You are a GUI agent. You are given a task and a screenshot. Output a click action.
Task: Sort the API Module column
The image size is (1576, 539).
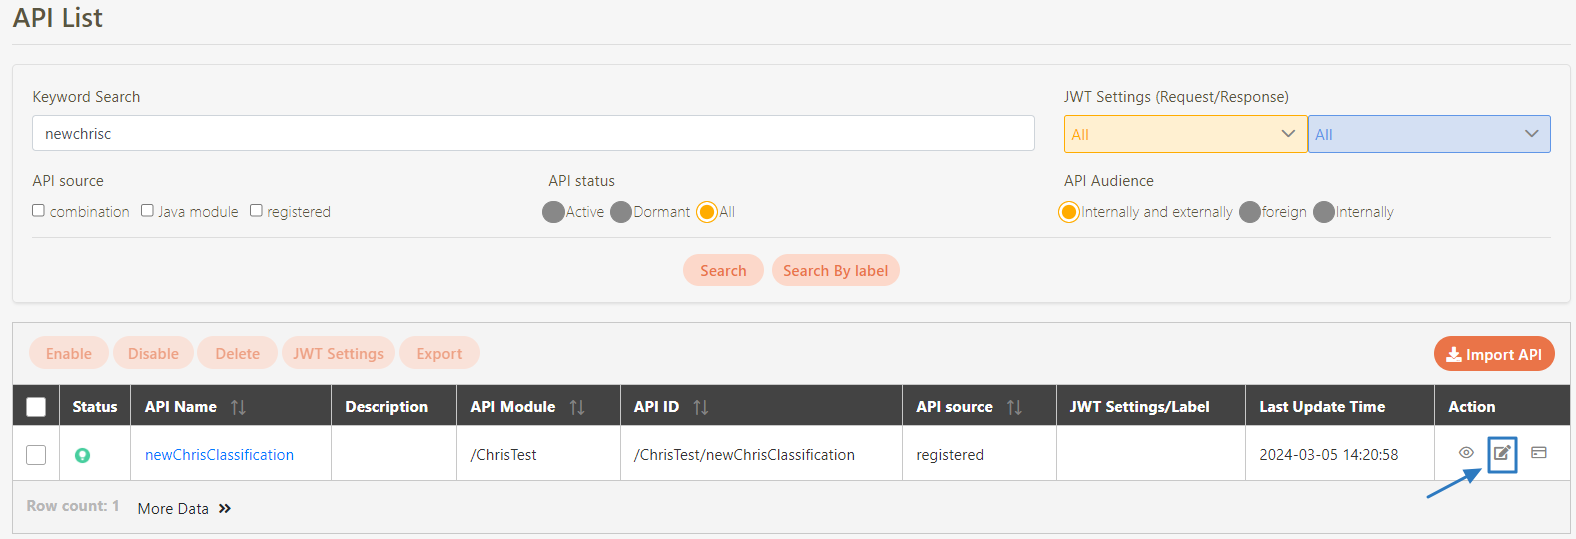(x=577, y=407)
